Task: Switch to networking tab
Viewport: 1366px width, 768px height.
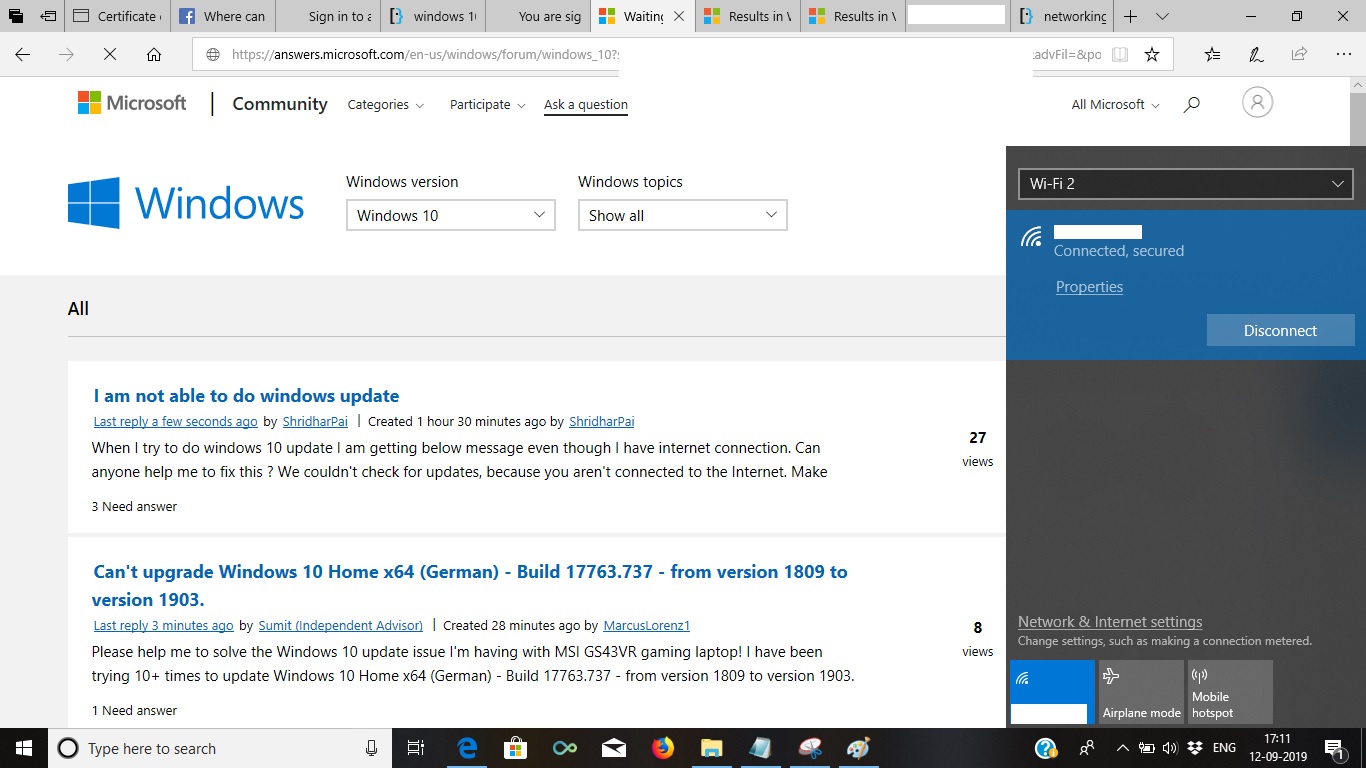Action: [1062, 17]
